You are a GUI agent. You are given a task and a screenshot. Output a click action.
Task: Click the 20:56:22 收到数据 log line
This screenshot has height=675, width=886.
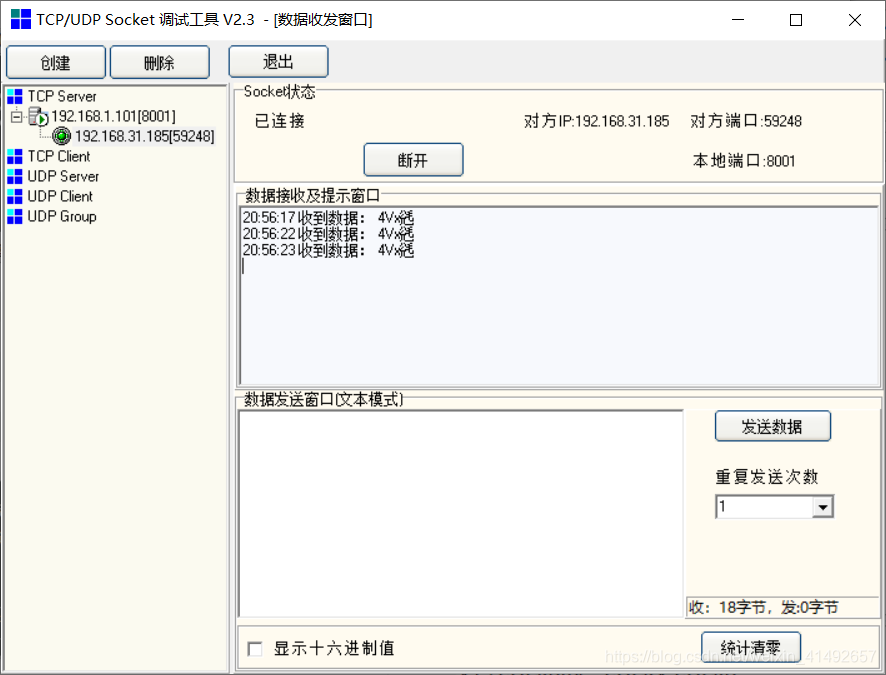[x=328, y=234]
